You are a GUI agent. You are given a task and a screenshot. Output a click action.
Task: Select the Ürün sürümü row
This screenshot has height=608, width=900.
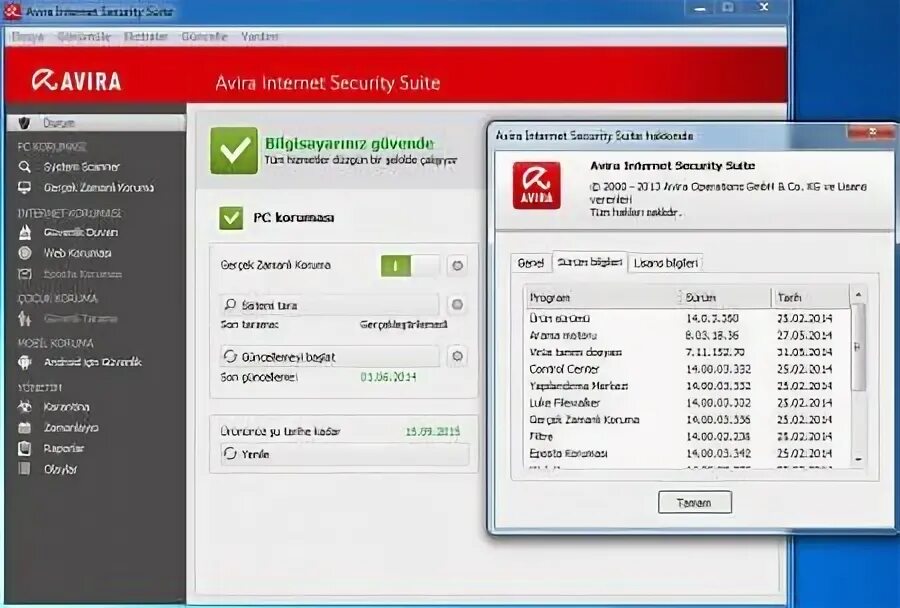click(x=688, y=318)
